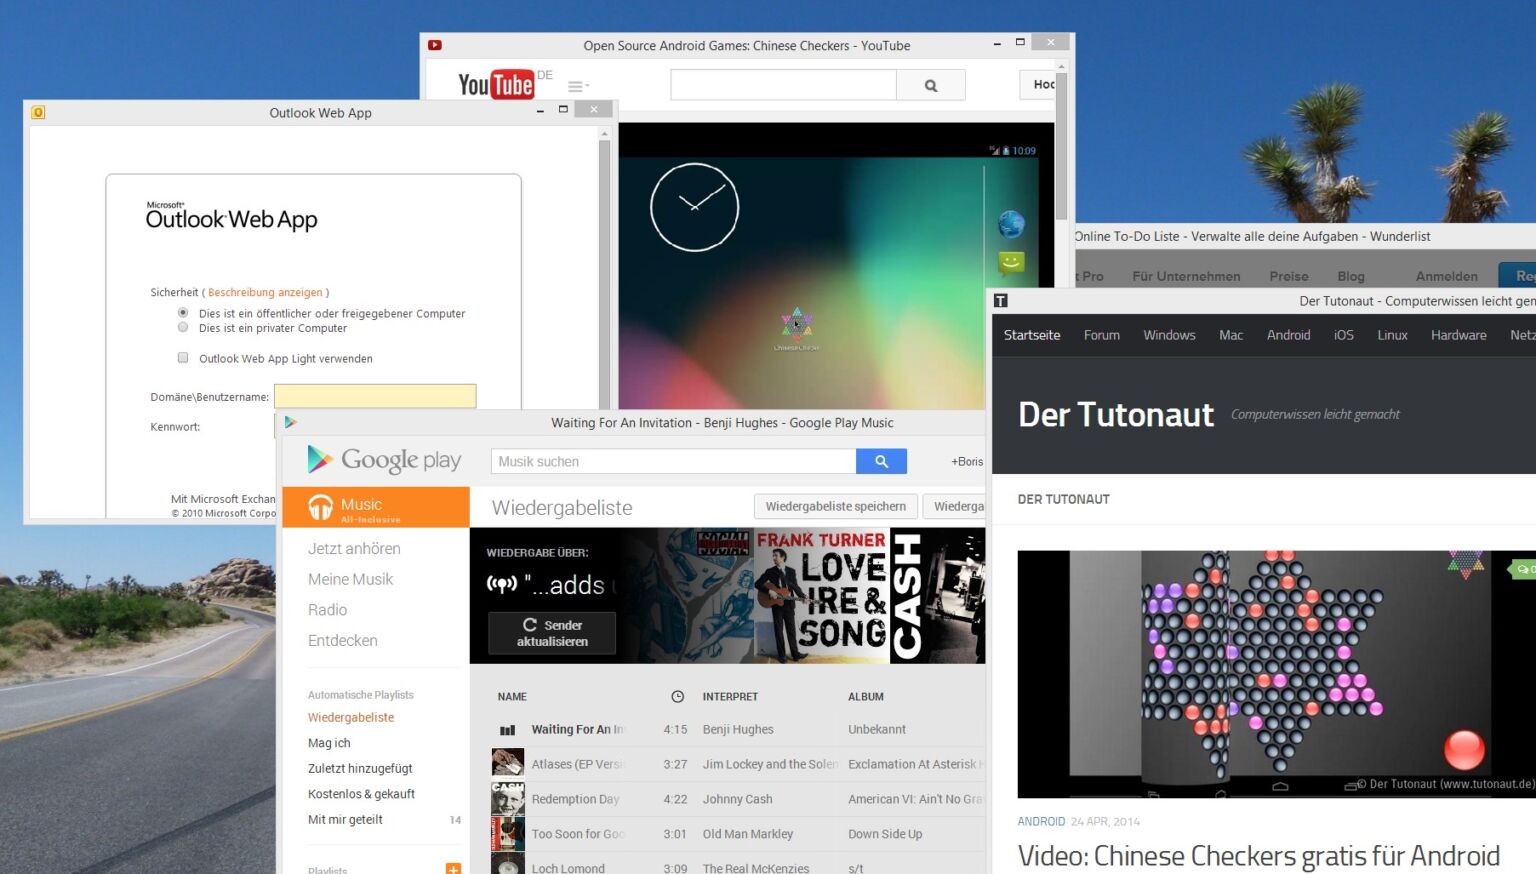This screenshot has width=1536, height=874.
Task: Enable 'Outlook Web App Light verwenden'
Action: point(183,357)
